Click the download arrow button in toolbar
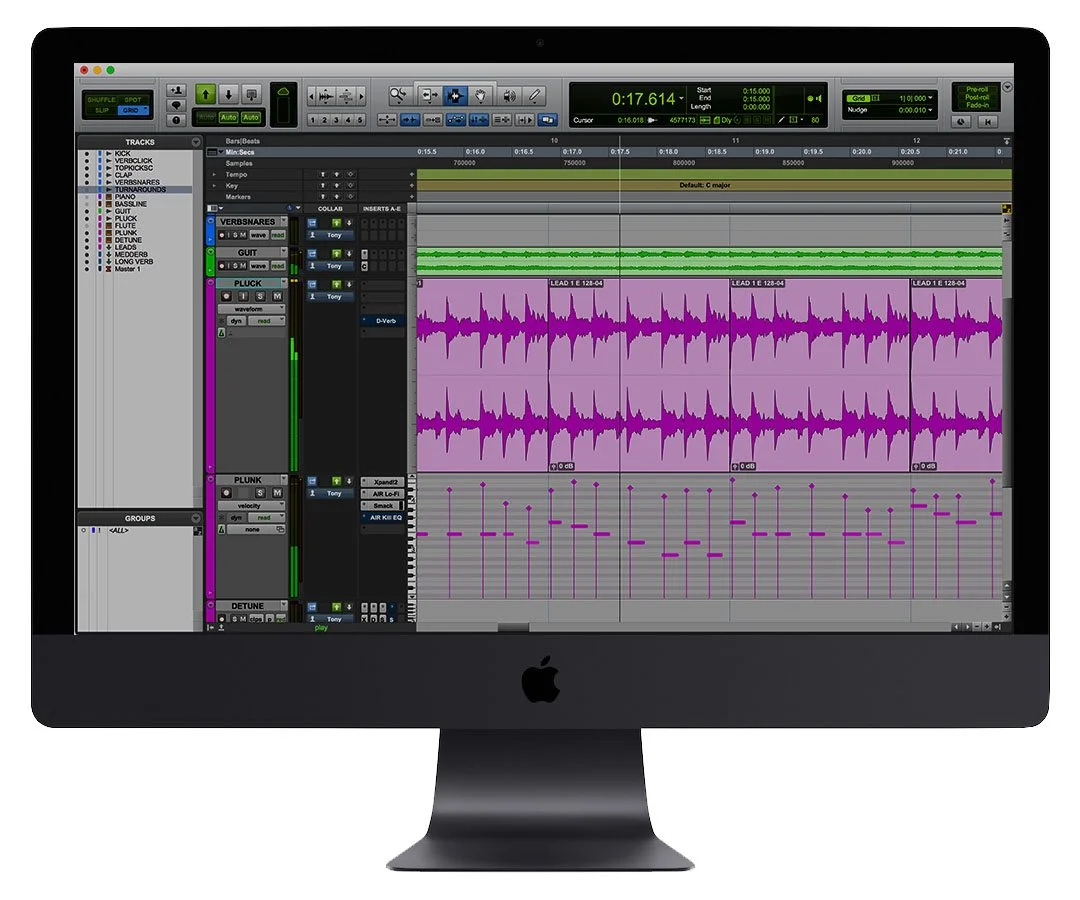This screenshot has width=1080, height=900. pyautogui.click(x=229, y=94)
